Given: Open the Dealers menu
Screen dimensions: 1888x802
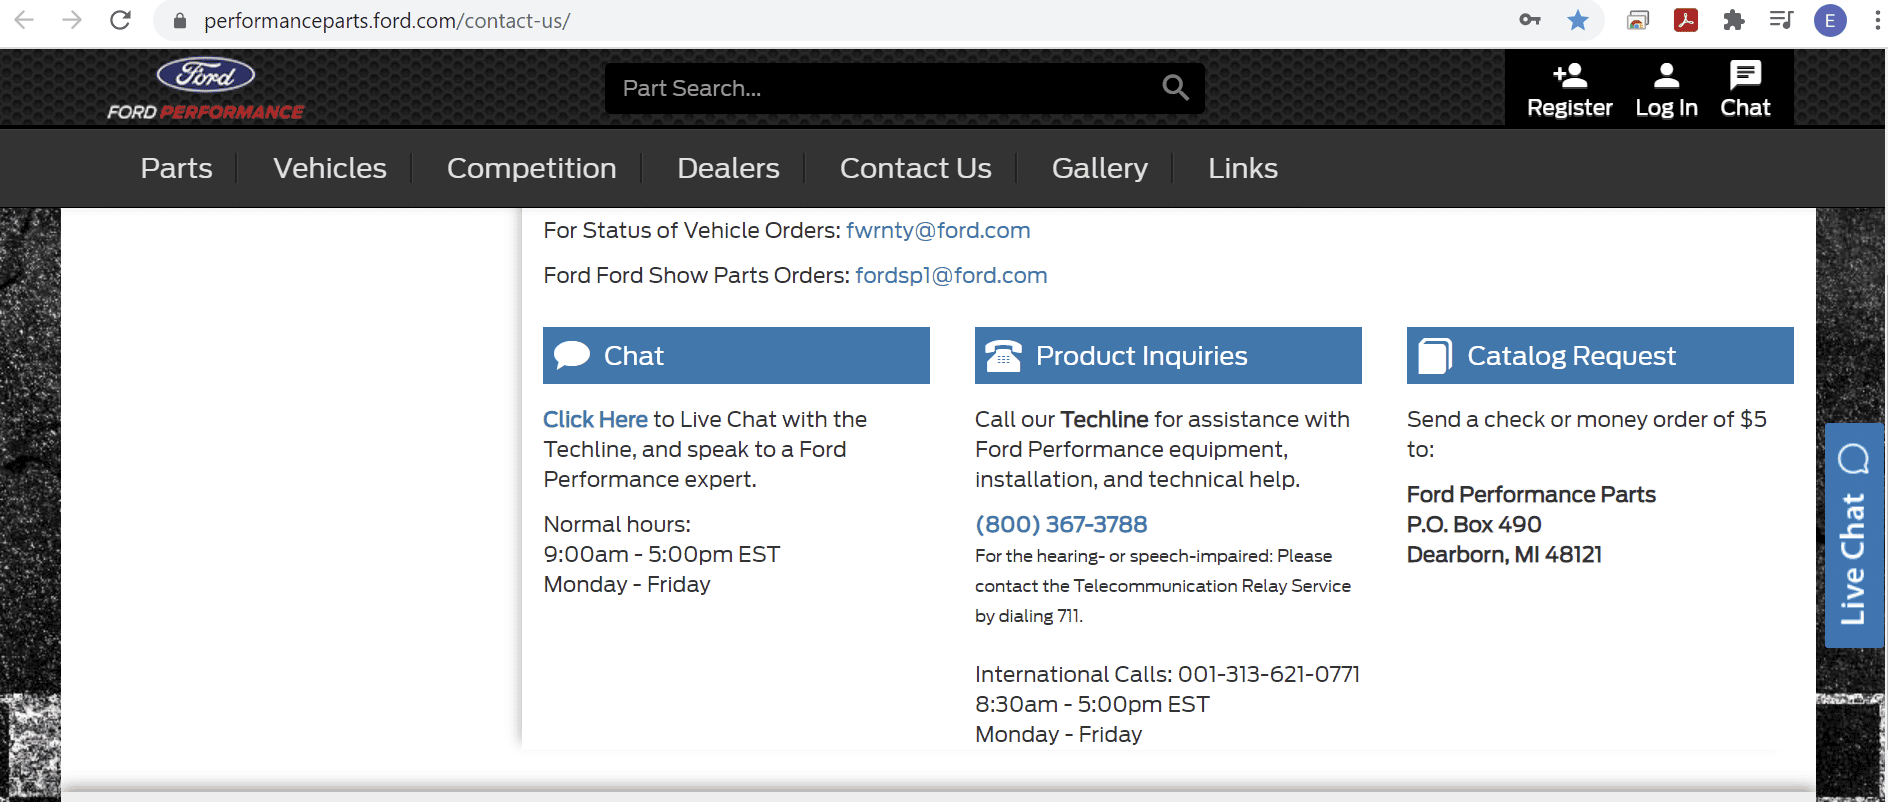Looking at the screenshot, I should (728, 168).
